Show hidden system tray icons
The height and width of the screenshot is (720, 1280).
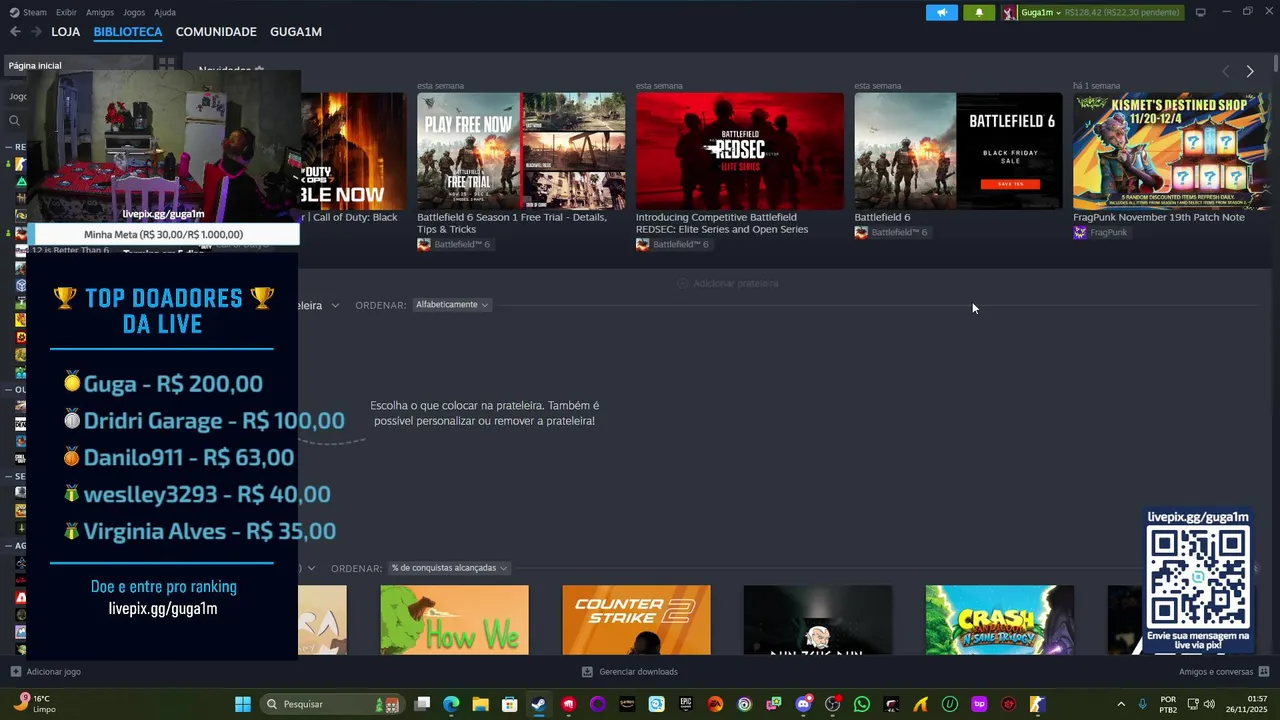(1121, 704)
